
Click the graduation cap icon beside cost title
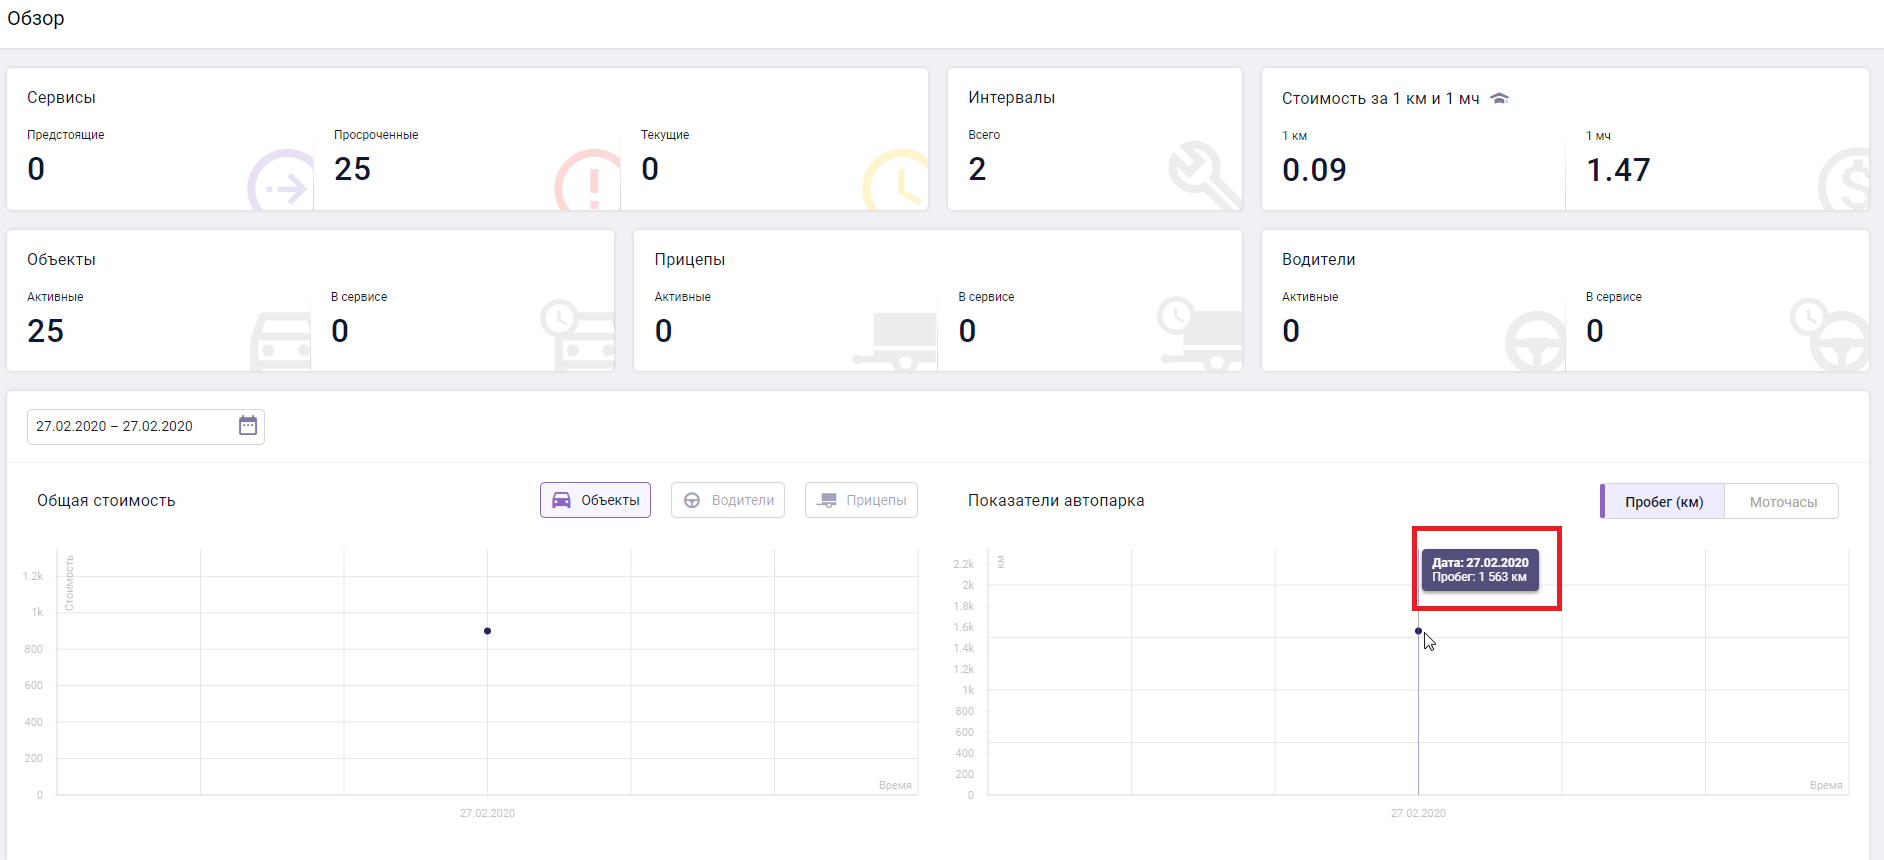point(1499,98)
